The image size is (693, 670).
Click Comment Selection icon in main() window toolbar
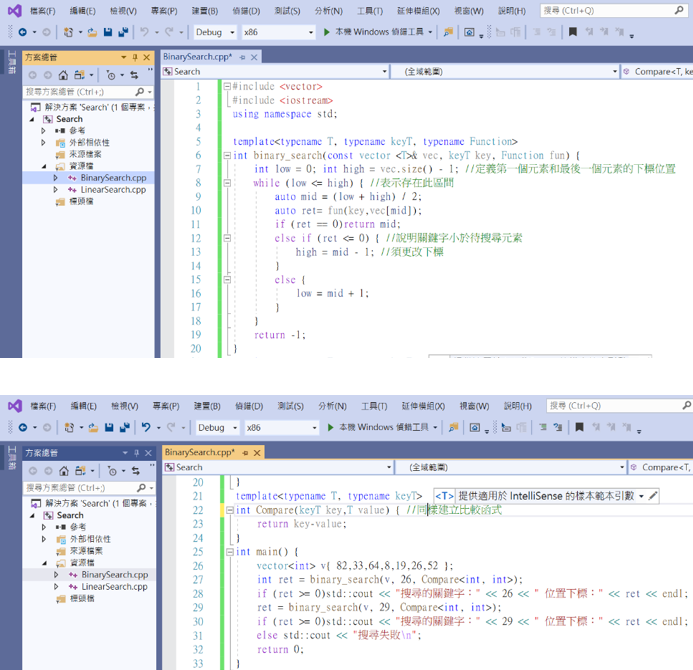pyautogui.click(x=543, y=427)
